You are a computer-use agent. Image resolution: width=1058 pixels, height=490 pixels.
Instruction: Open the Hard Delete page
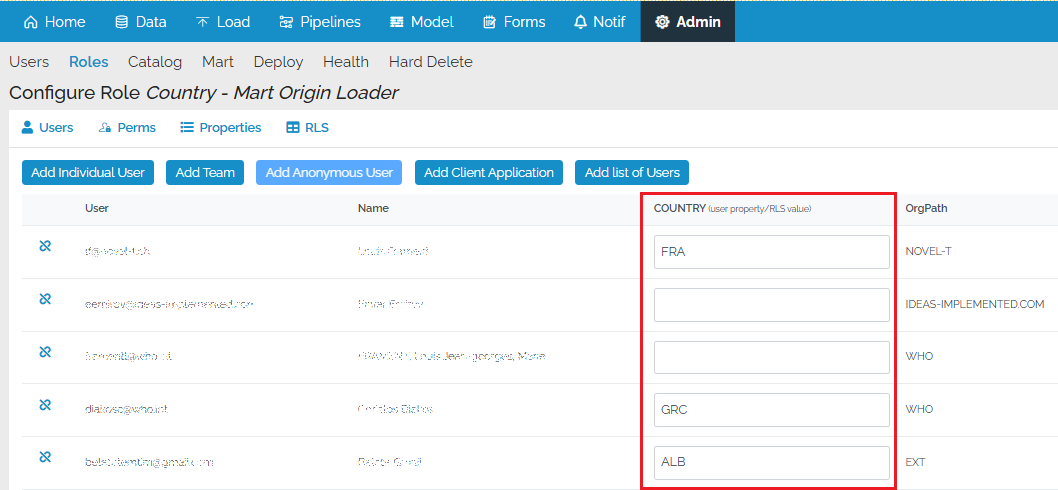pyautogui.click(x=430, y=62)
